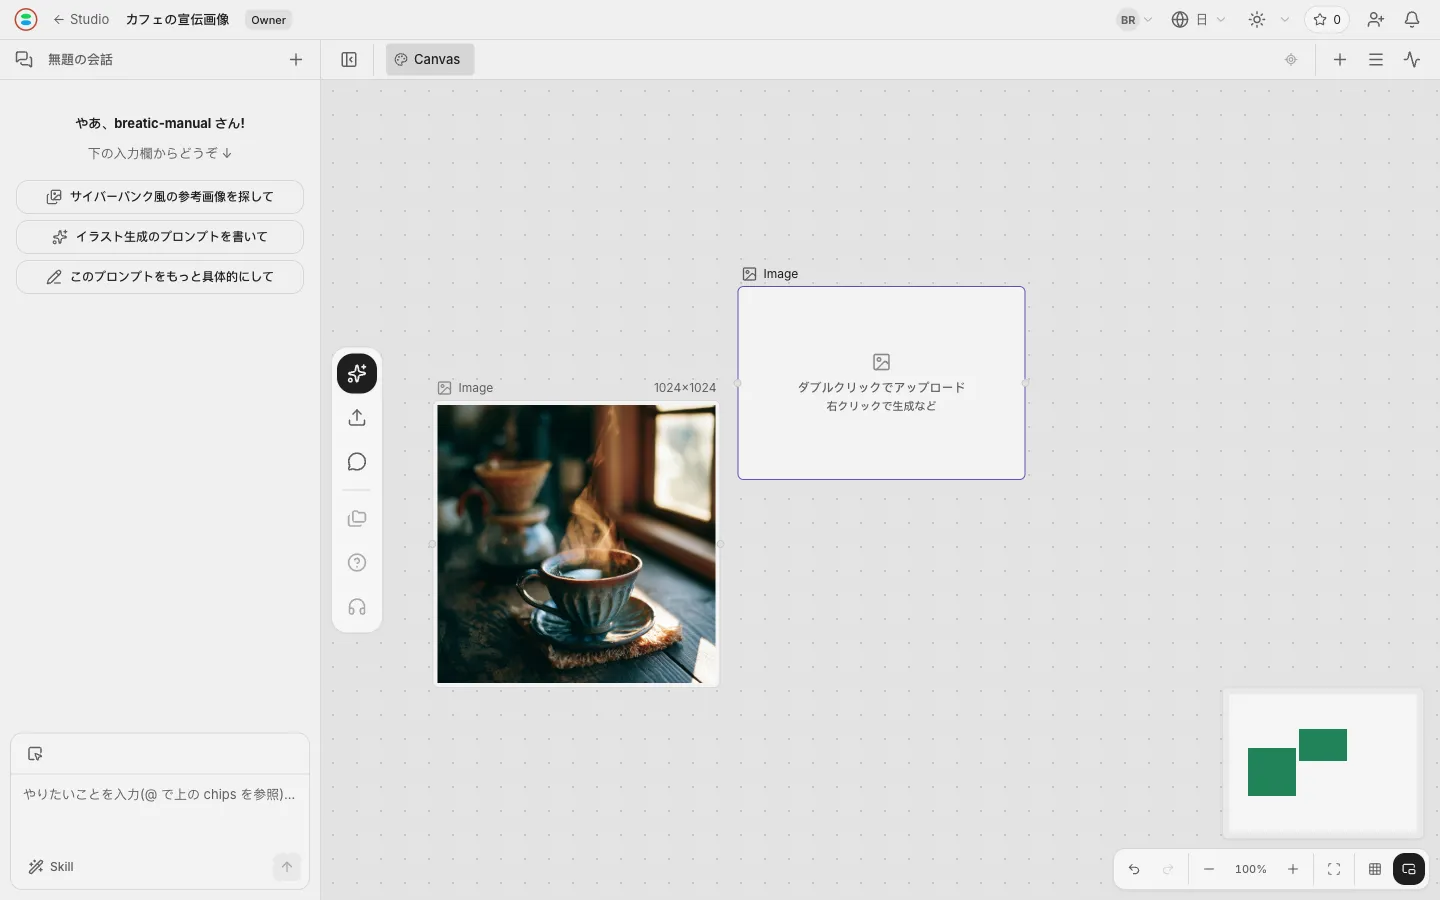Open the canvas list menu icon

pyautogui.click(x=1376, y=59)
